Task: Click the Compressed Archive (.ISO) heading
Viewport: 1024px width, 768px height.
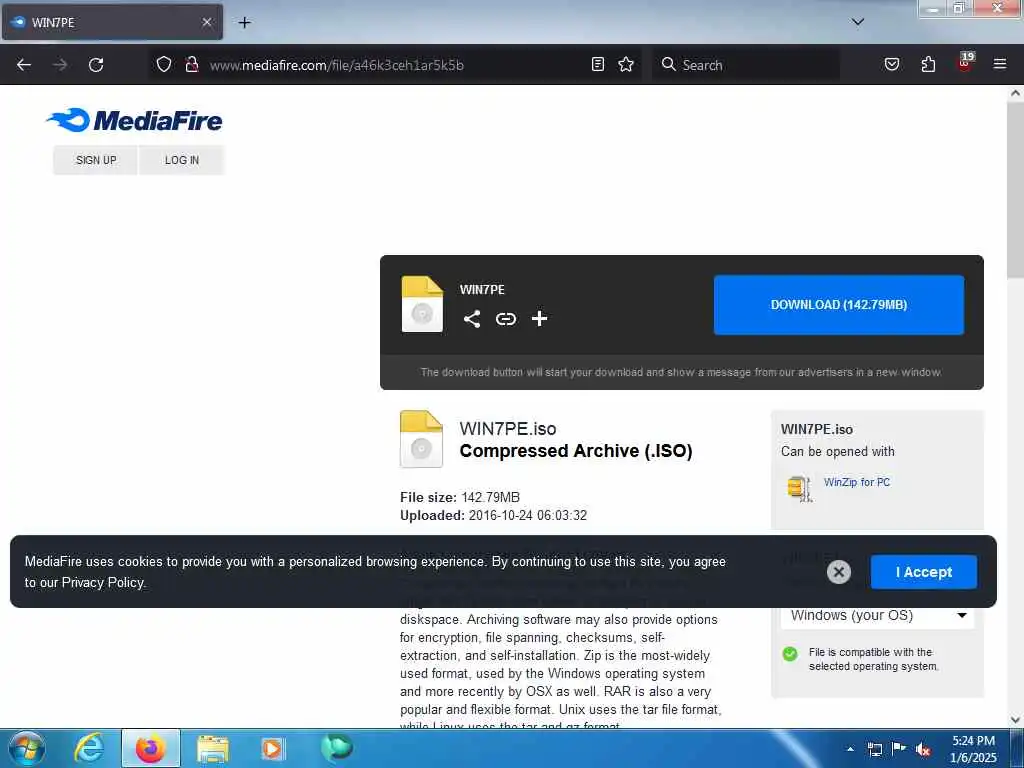Action: [x=575, y=451]
